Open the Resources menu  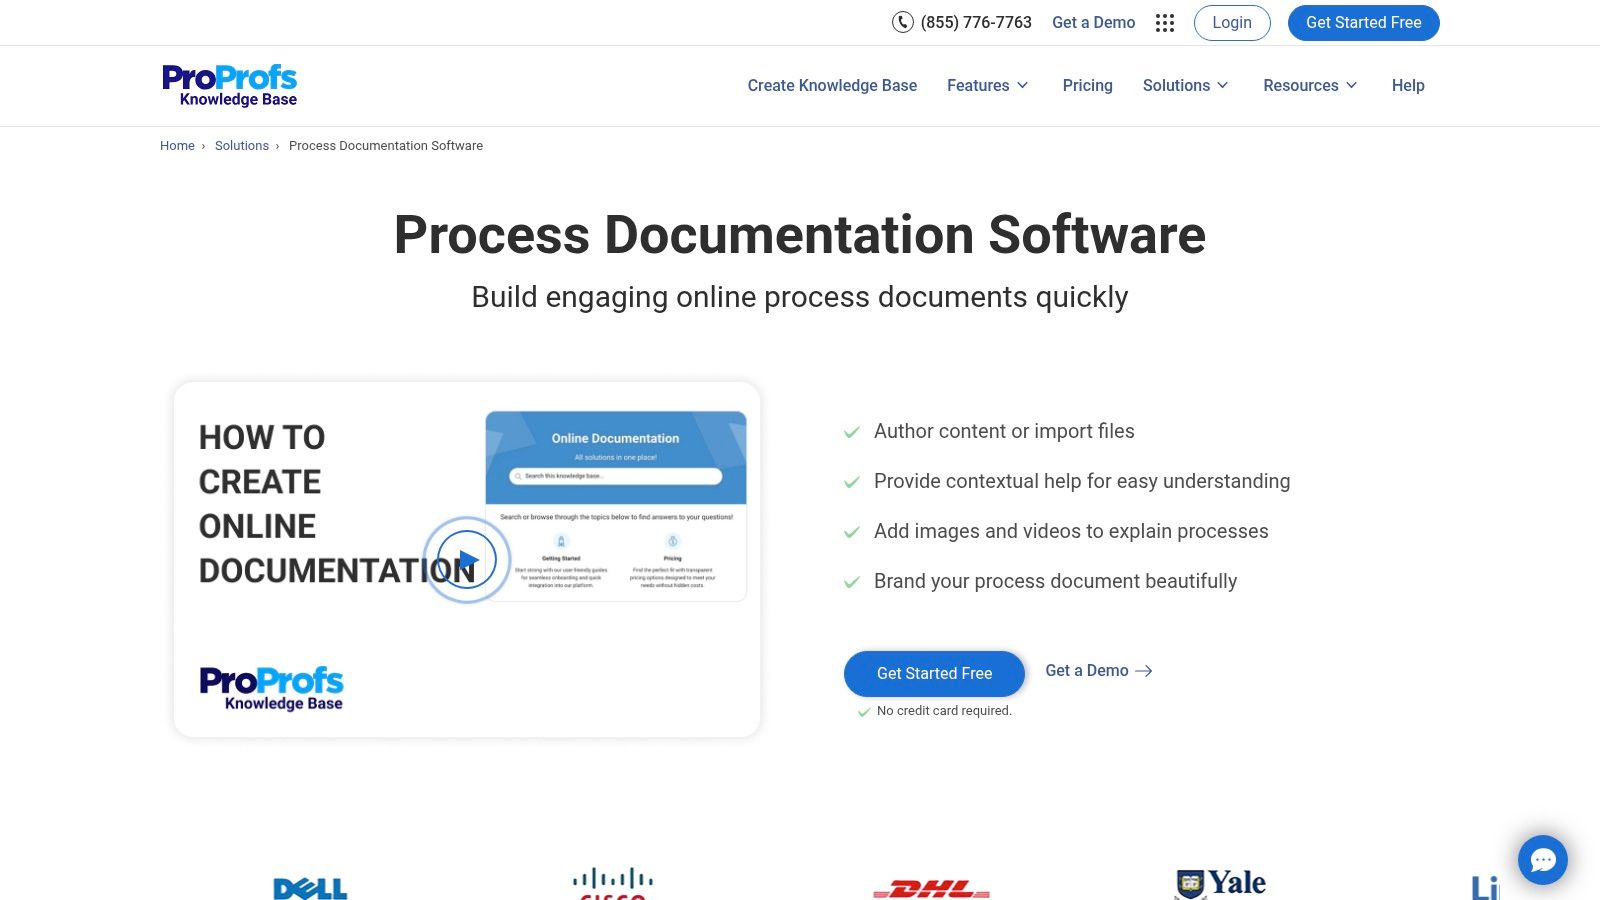coord(1300,86)
